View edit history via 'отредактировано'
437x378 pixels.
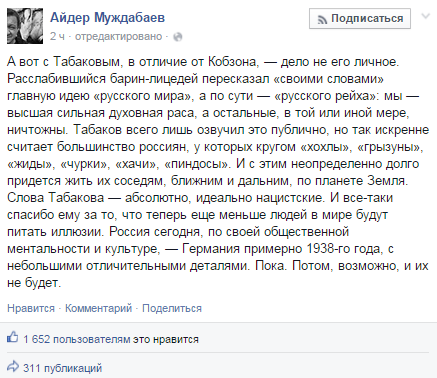118,36
